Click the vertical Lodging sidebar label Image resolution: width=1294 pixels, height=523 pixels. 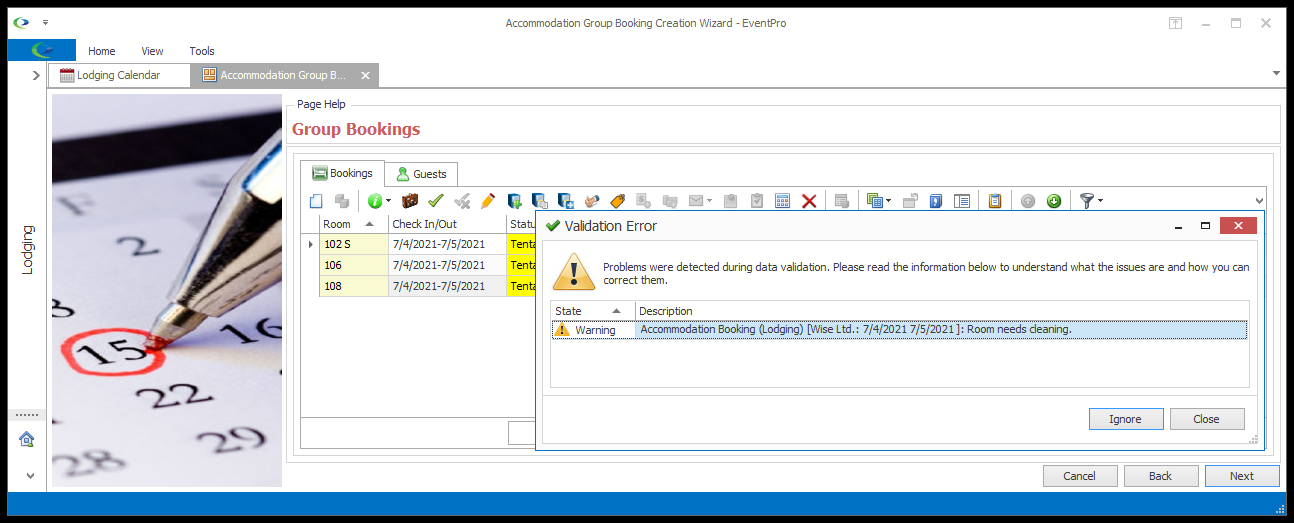(x=27, y=249)
